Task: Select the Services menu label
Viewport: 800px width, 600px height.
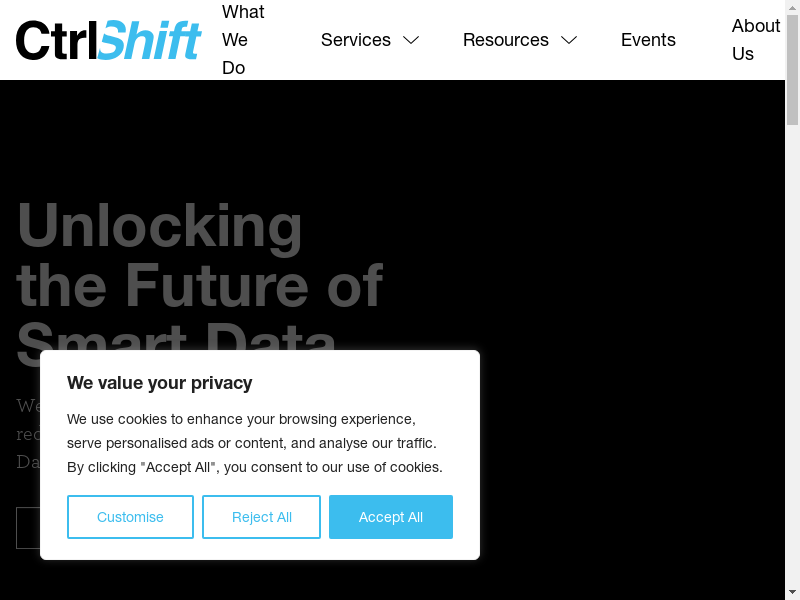Action: (x=355, y=40)
